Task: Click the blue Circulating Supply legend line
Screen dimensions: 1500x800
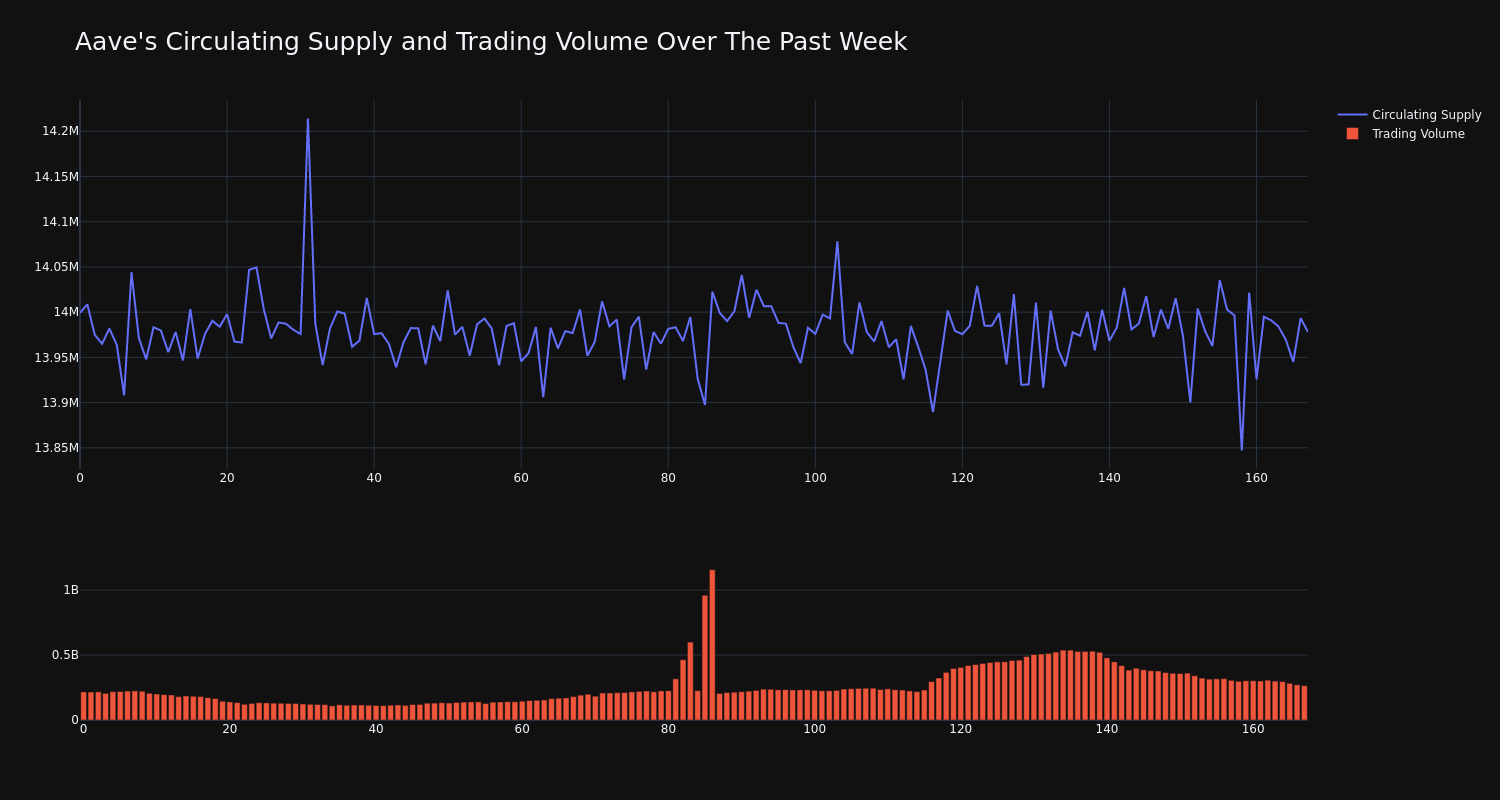Action: click(1352, 115)
